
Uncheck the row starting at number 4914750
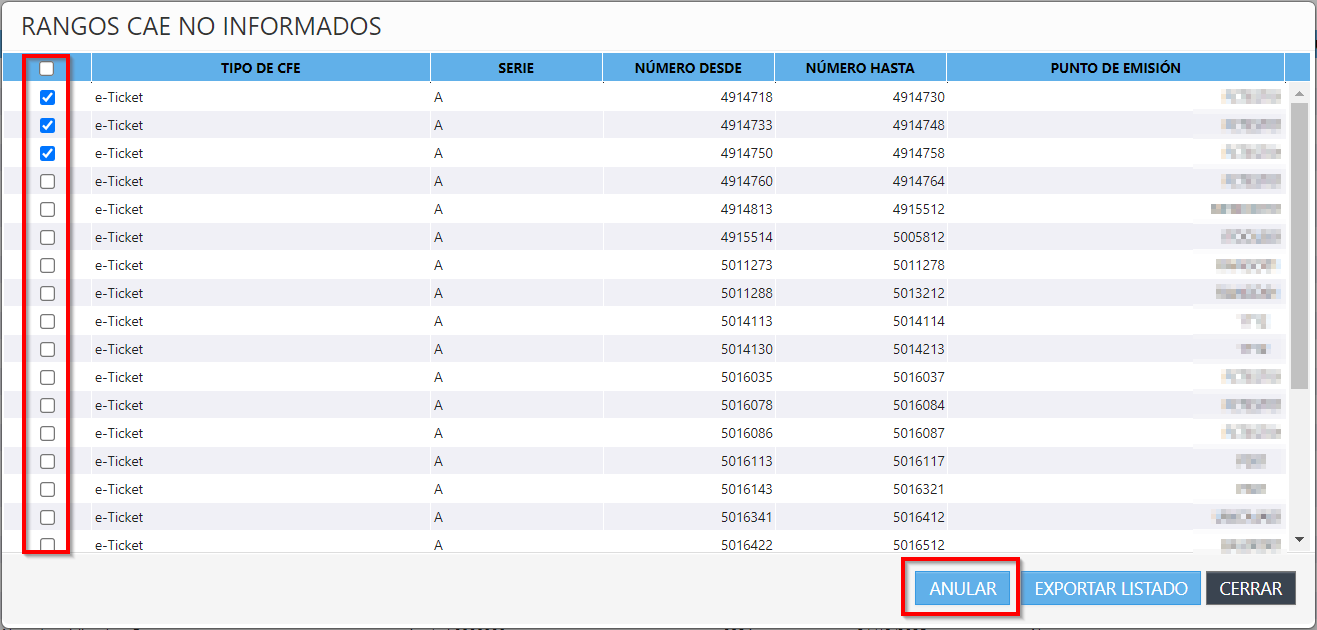point(47,154)
